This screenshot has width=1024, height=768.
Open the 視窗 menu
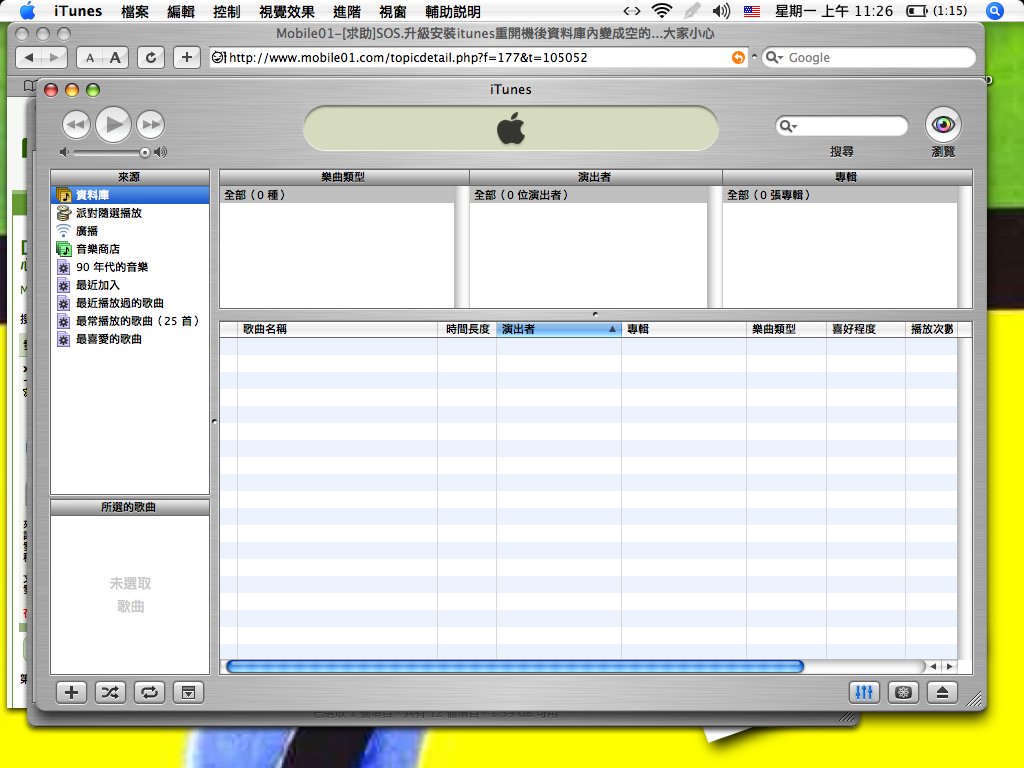[392, 11]
